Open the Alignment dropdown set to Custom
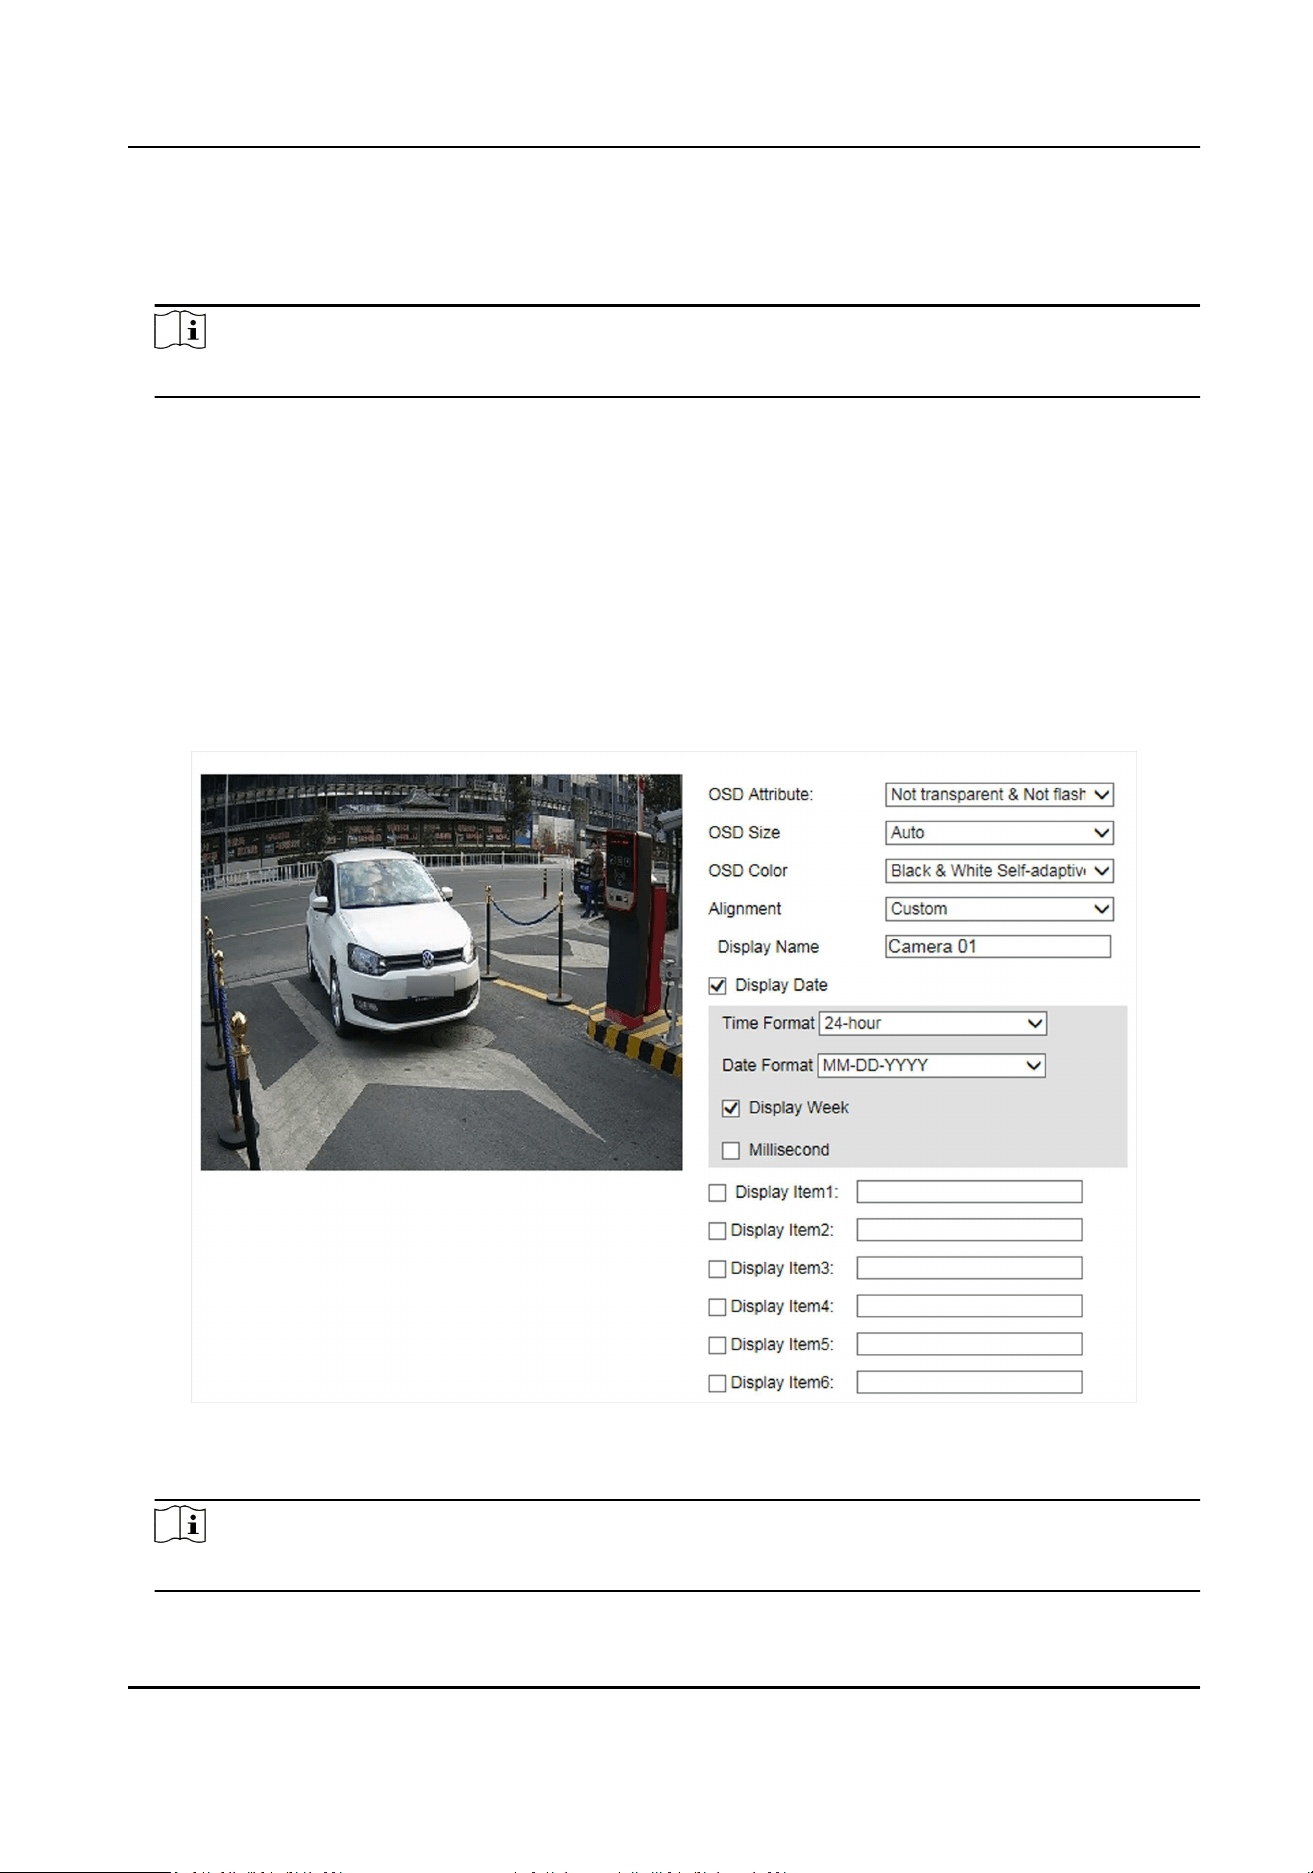The width and height of the screenshot is (1313, 1873). pyautogui.click(x=999, y=908)
